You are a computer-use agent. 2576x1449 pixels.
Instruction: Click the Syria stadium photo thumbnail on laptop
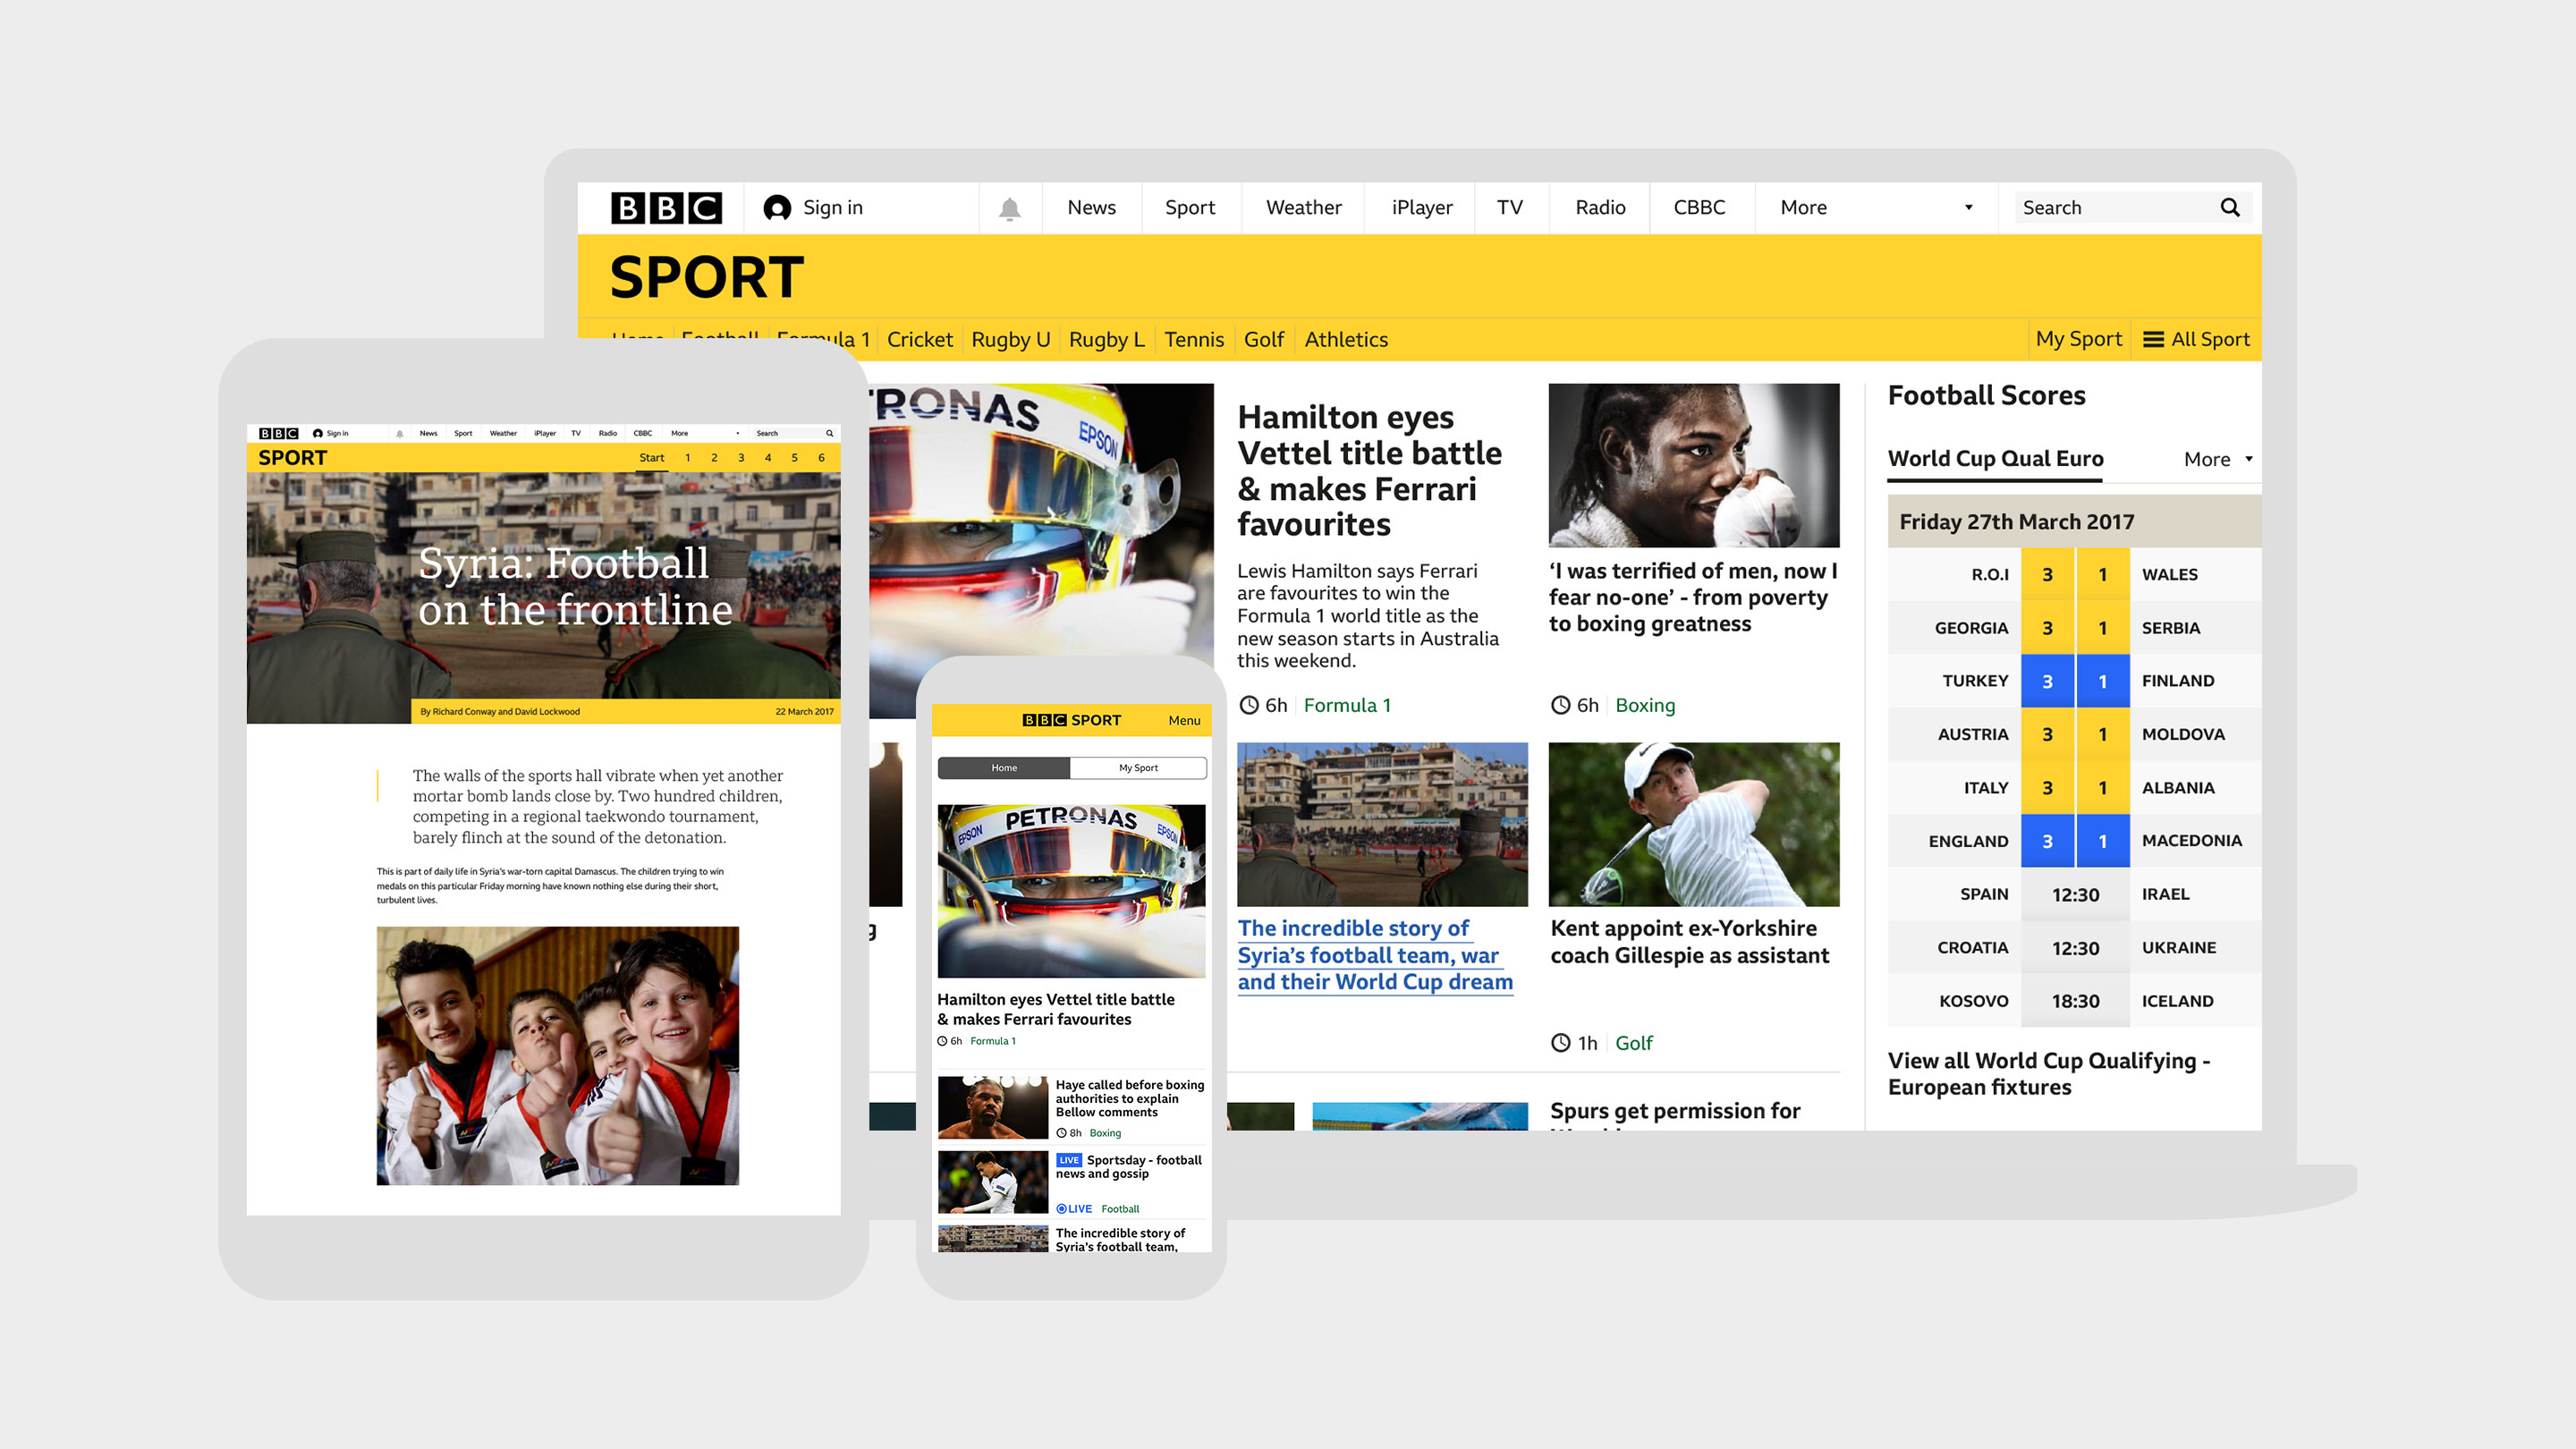[1382, 824]
